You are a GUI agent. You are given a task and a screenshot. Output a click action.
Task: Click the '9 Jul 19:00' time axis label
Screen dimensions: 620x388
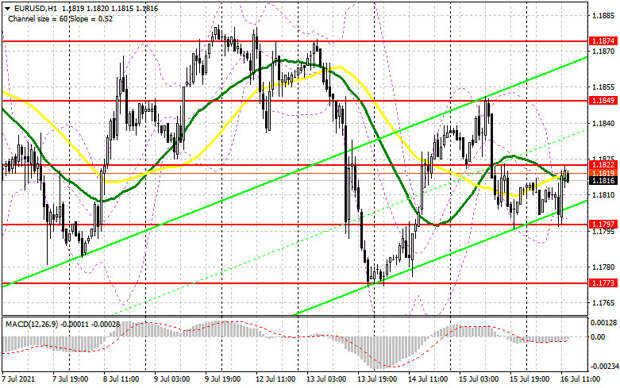click(223, 379)
